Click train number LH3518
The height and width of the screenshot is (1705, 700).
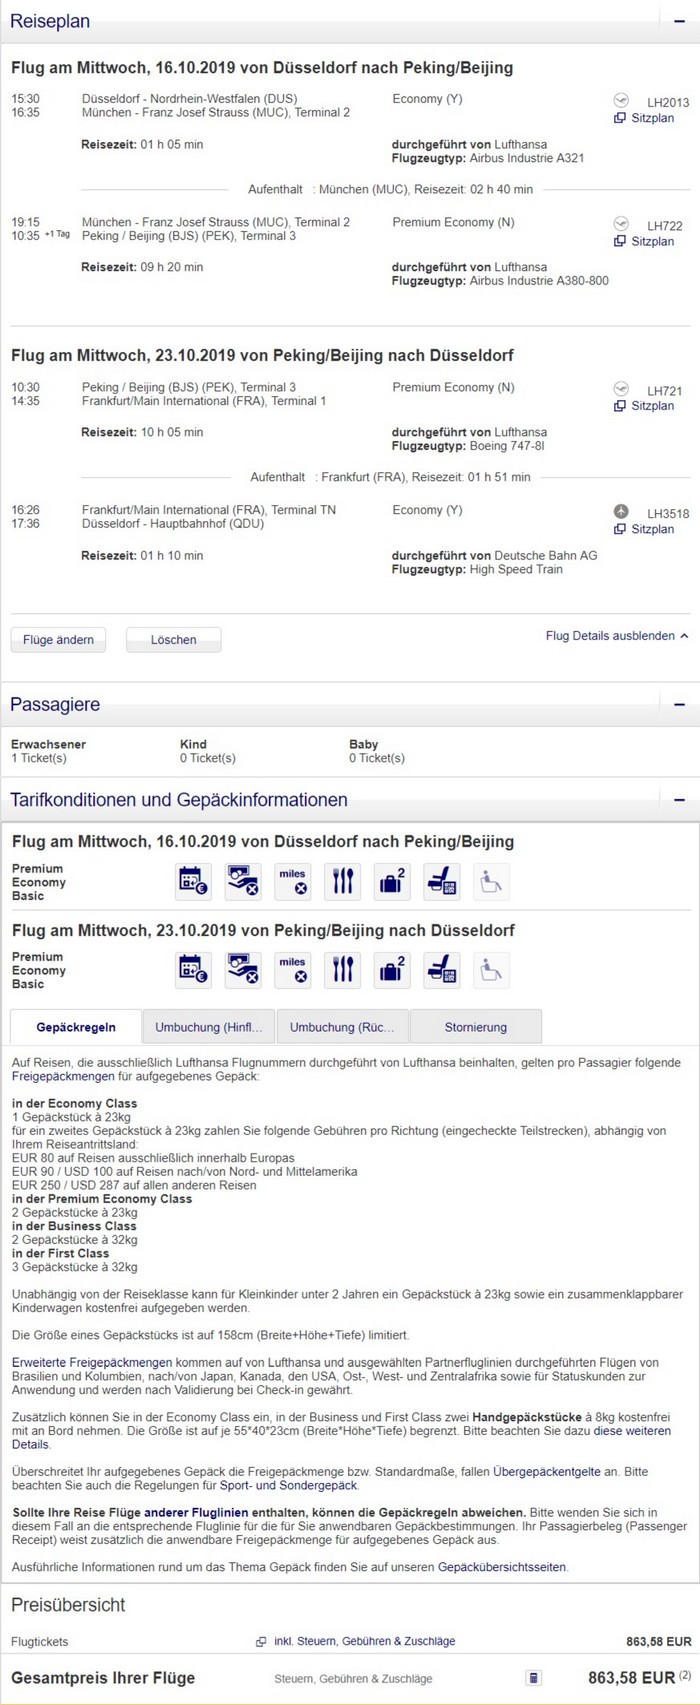pyautogui.click(x=668, y=513)
